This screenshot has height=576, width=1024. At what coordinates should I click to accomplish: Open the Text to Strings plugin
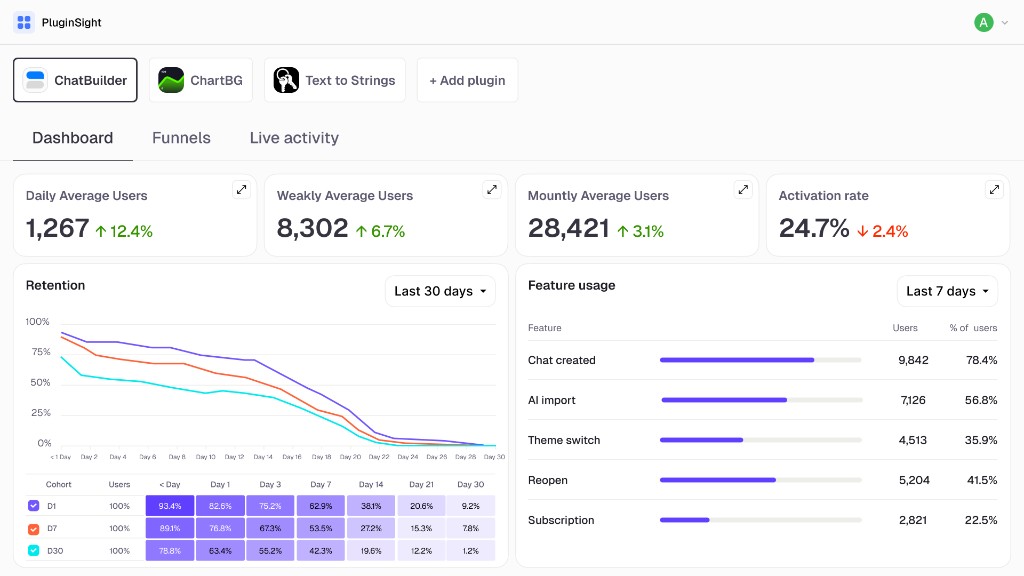(334, 80)
